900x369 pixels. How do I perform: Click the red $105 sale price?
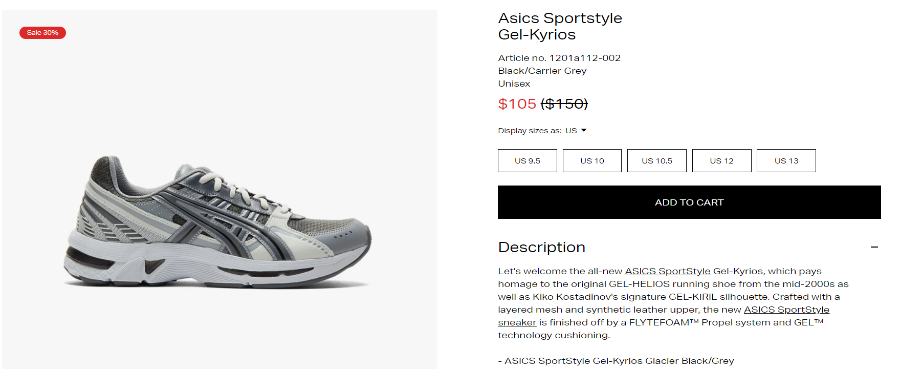point(517,104)
